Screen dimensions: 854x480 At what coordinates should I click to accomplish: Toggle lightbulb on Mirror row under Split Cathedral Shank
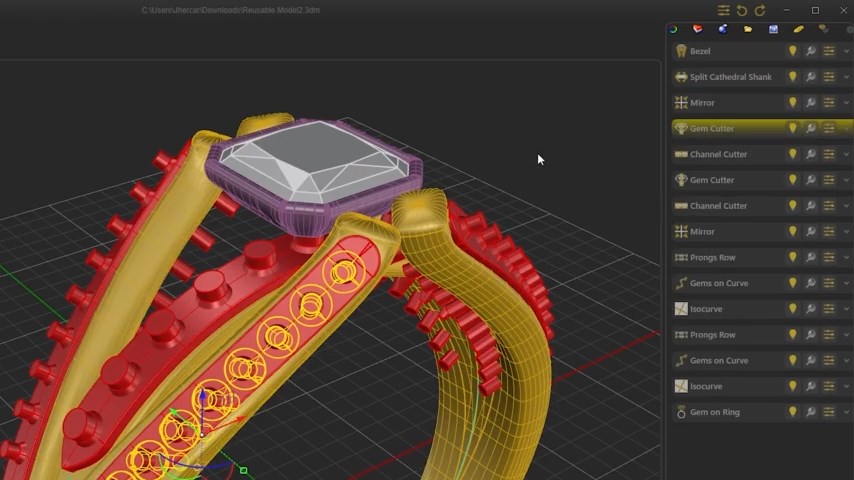tap(792, 102)
